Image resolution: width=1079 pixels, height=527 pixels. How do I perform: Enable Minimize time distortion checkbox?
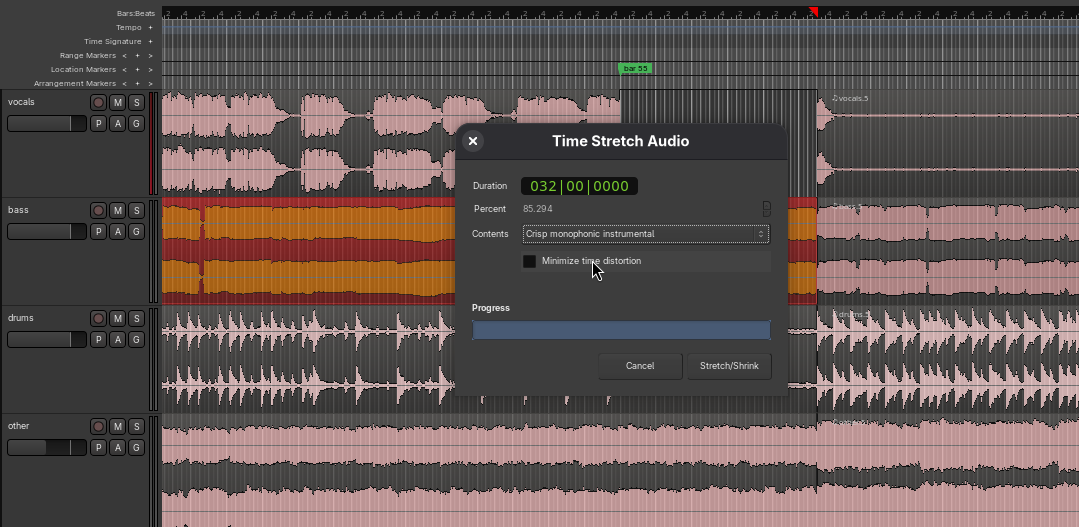529,261
